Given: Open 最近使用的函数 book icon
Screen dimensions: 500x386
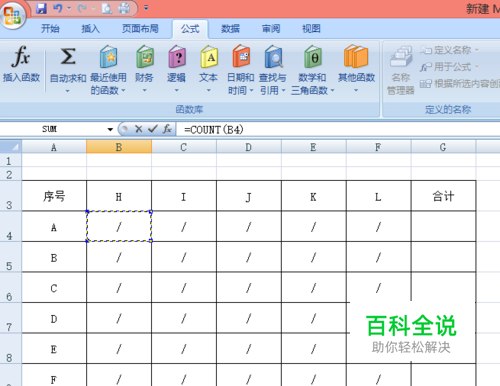Looking at the screenshot, I should pos(109,57).
